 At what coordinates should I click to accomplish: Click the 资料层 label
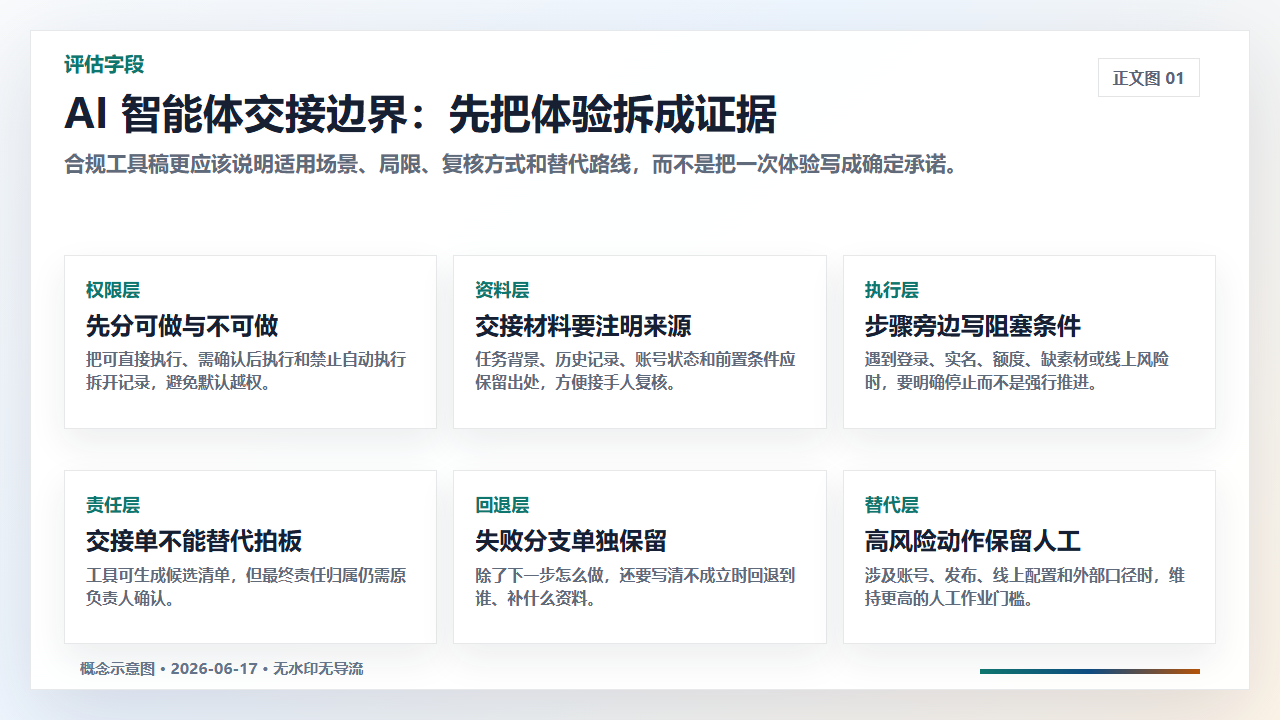pyautogui.click(x=502, y=291)
